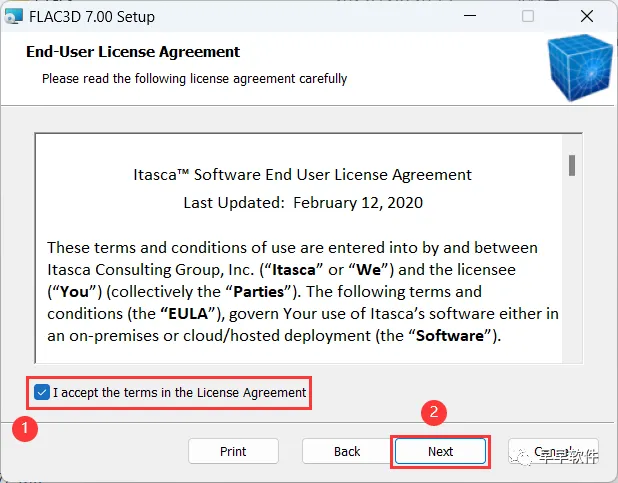The height and width of the screenshot is (483, 618).
Task: Click the partly covered Cancel button
Action: [x=553, y=451]
